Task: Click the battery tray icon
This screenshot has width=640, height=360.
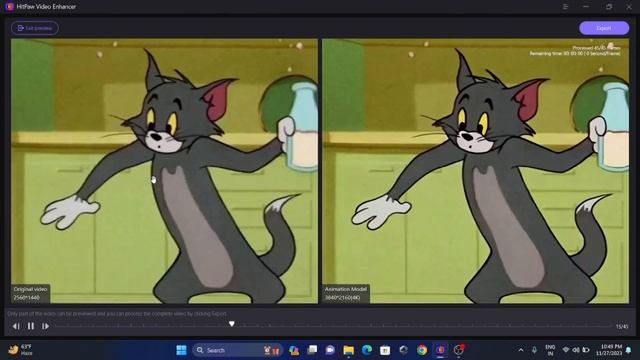Action: click(x=586, y=350)
